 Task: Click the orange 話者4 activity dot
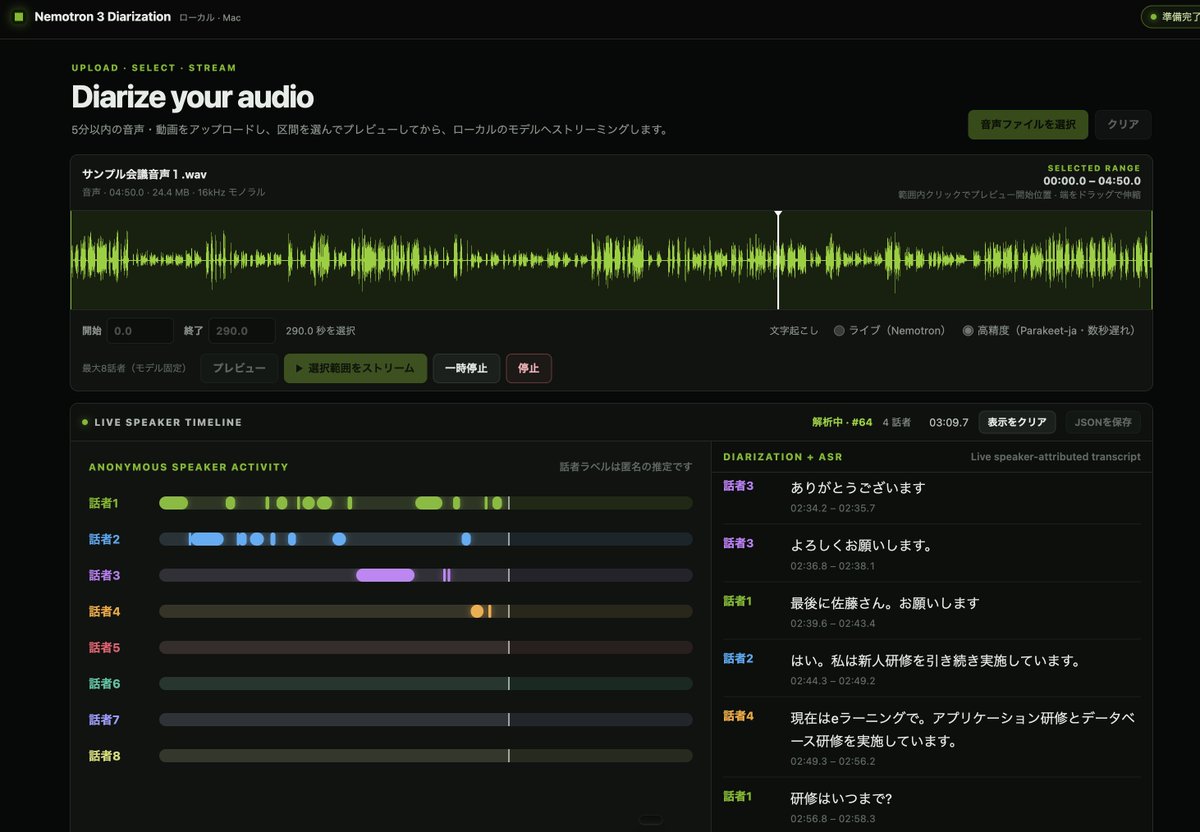(x=477, y=611)
